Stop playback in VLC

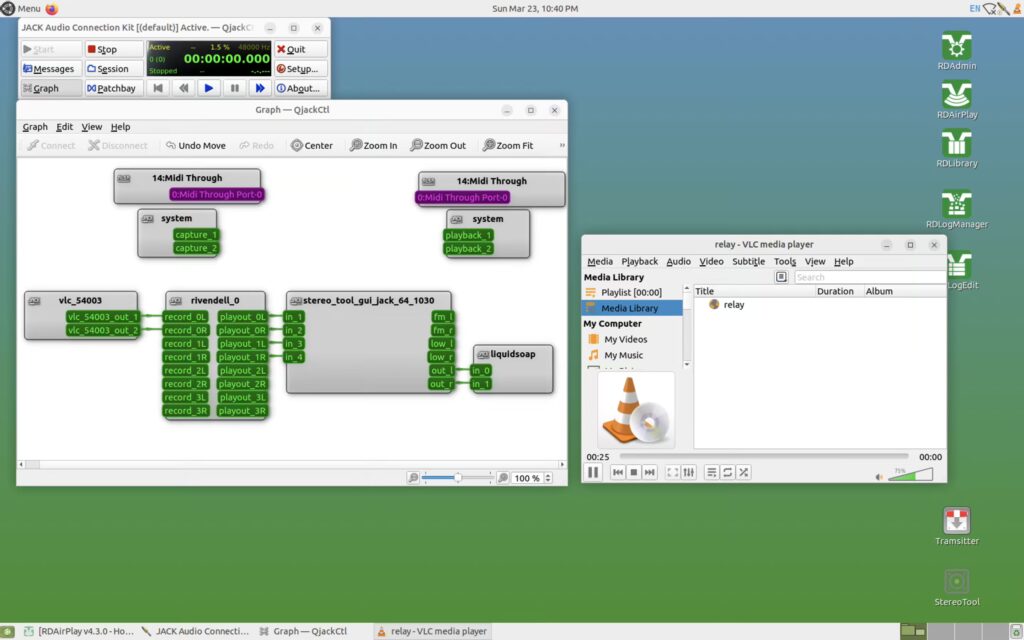[x=633, y=472]
